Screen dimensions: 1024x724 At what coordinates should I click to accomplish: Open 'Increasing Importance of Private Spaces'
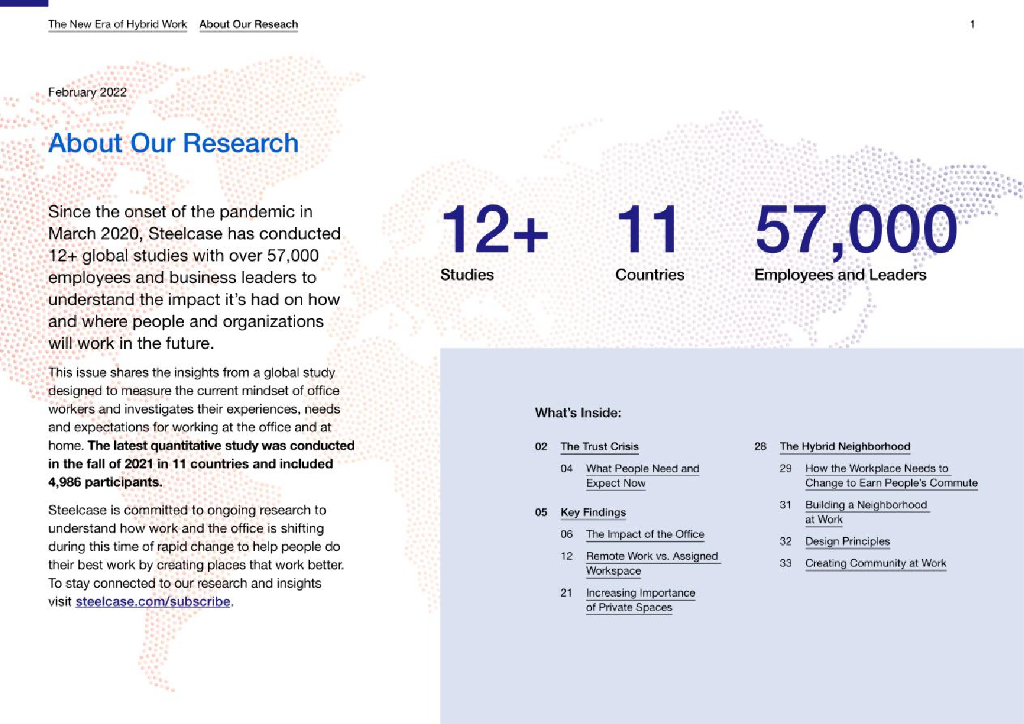[x=640, y=600]
